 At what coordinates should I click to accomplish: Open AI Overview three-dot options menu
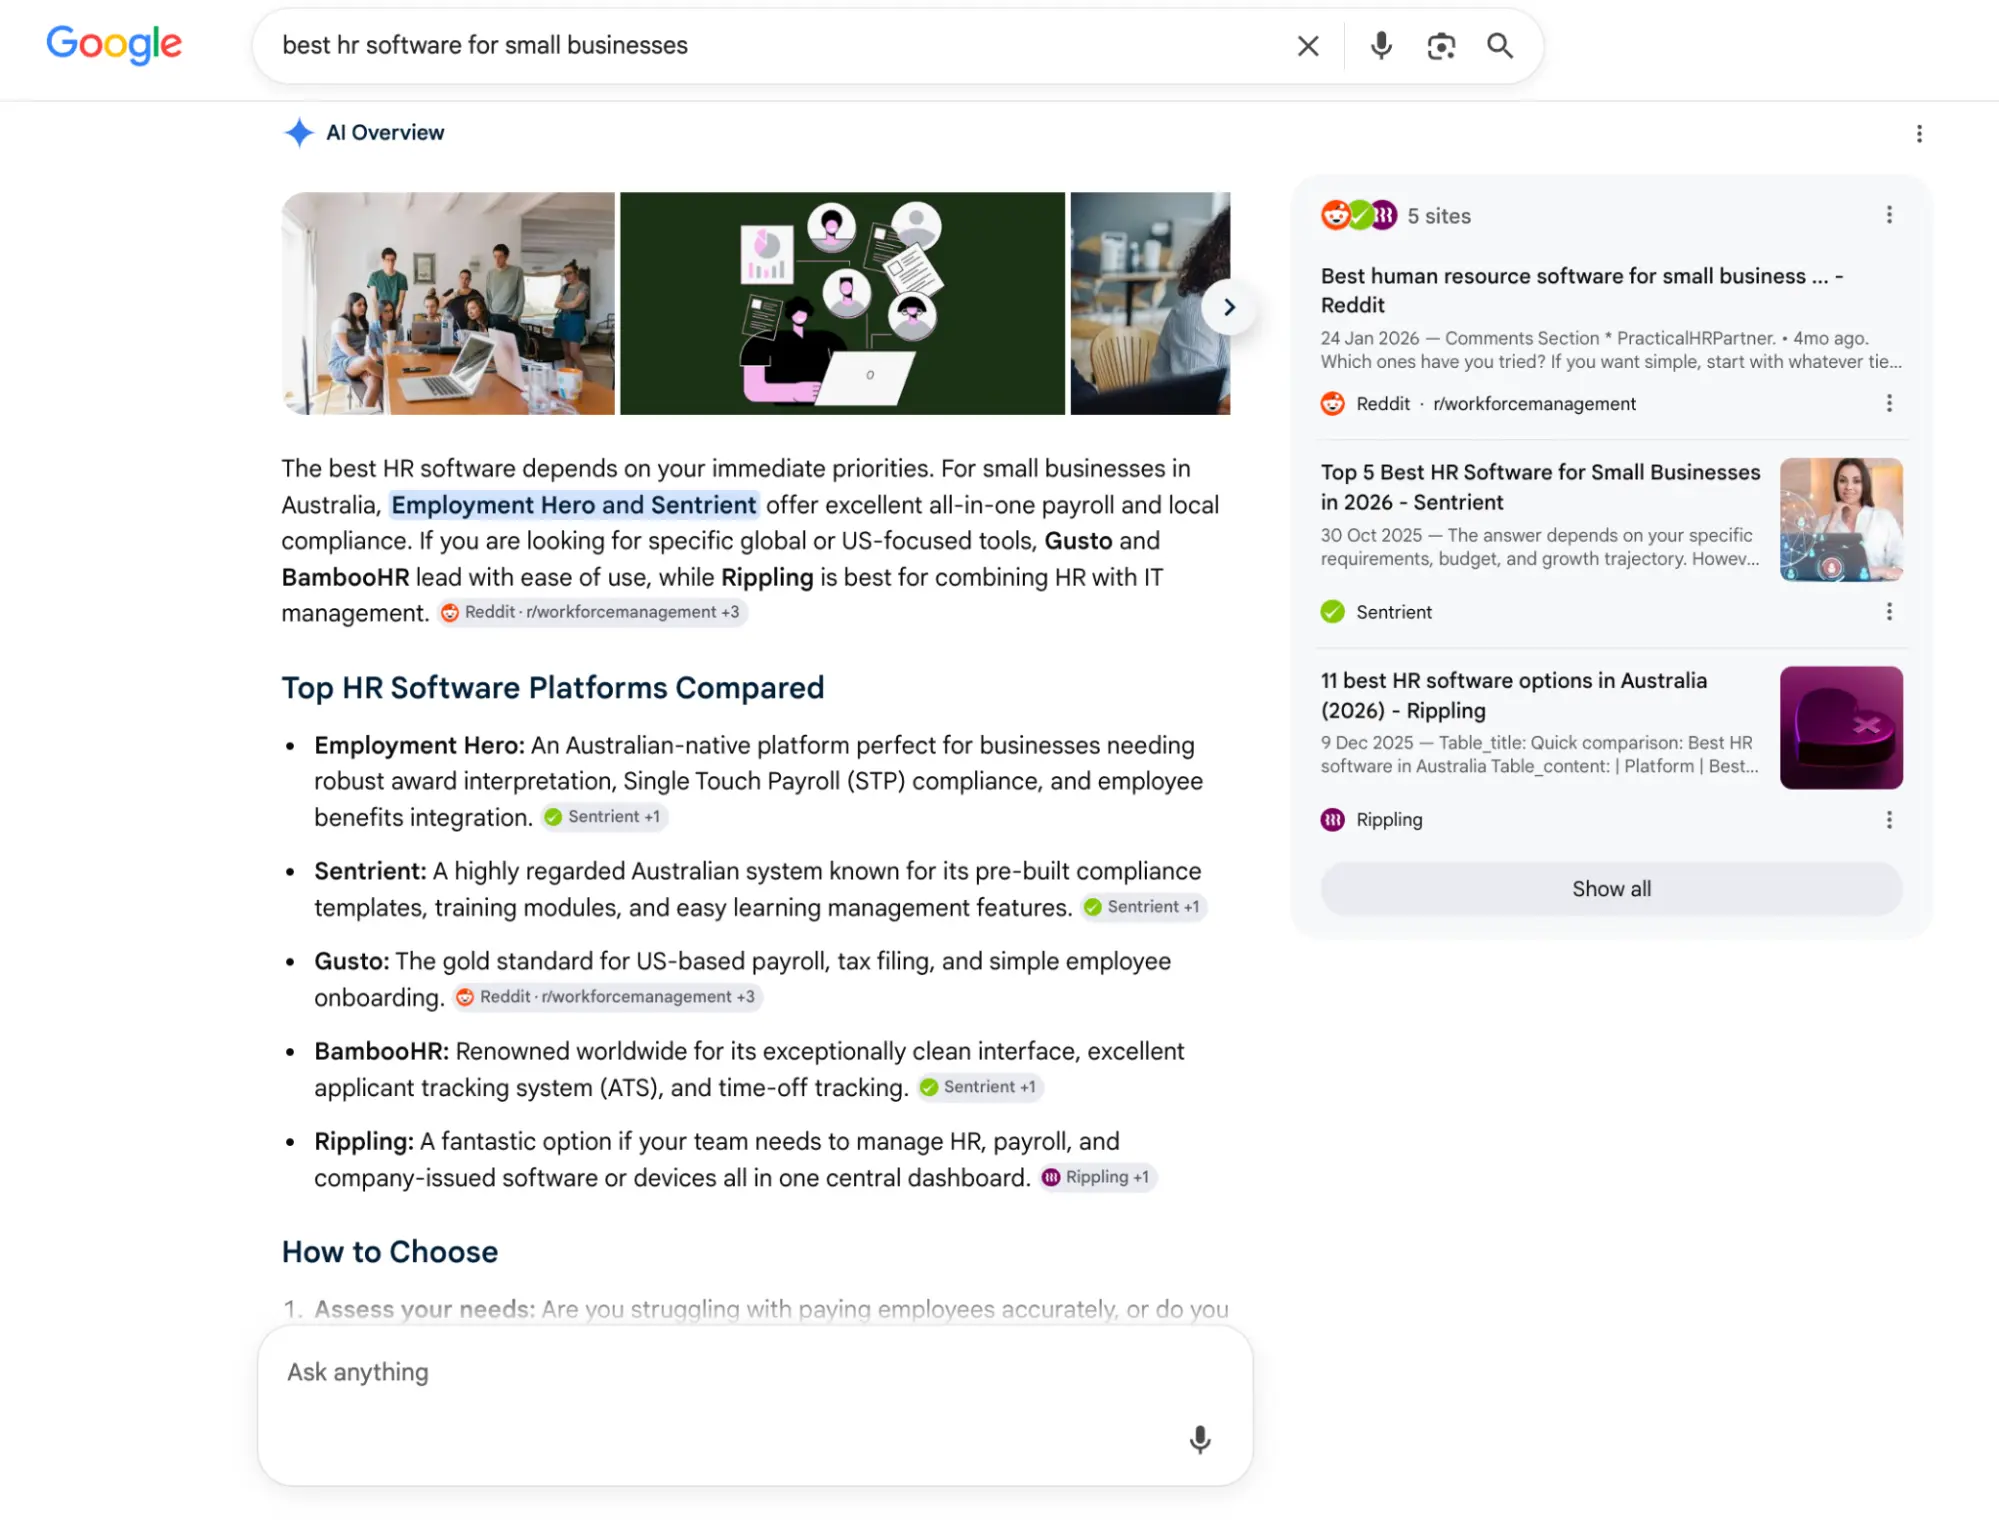[x=1918, y=134]
